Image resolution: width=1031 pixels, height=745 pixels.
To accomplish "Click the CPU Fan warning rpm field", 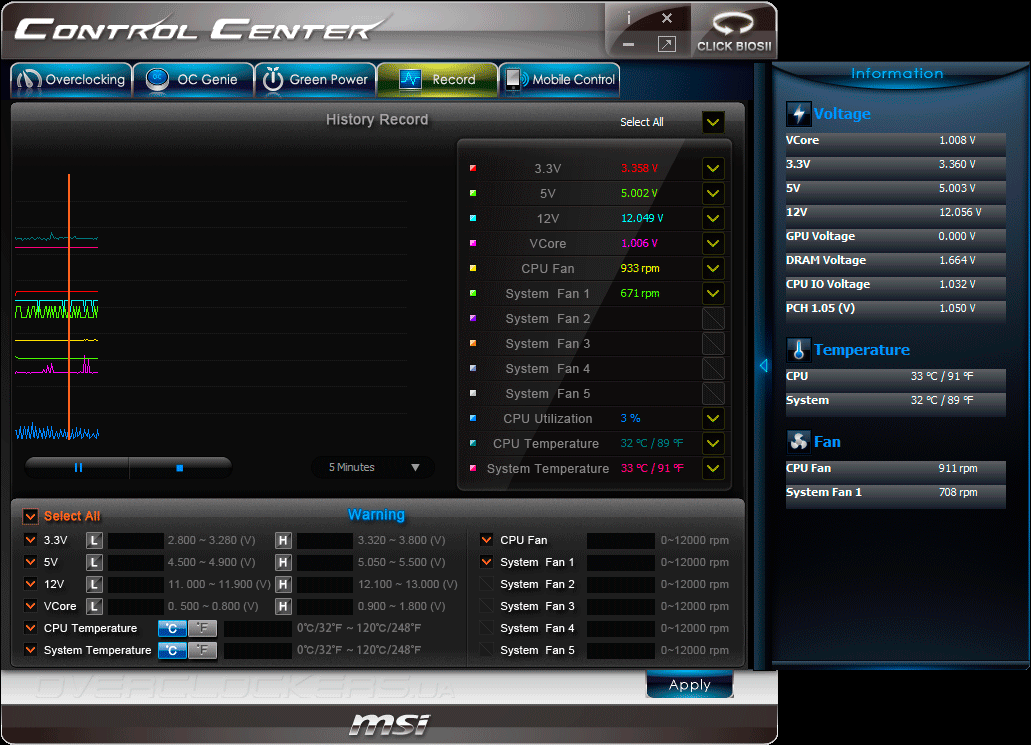I will coord(621,541).
